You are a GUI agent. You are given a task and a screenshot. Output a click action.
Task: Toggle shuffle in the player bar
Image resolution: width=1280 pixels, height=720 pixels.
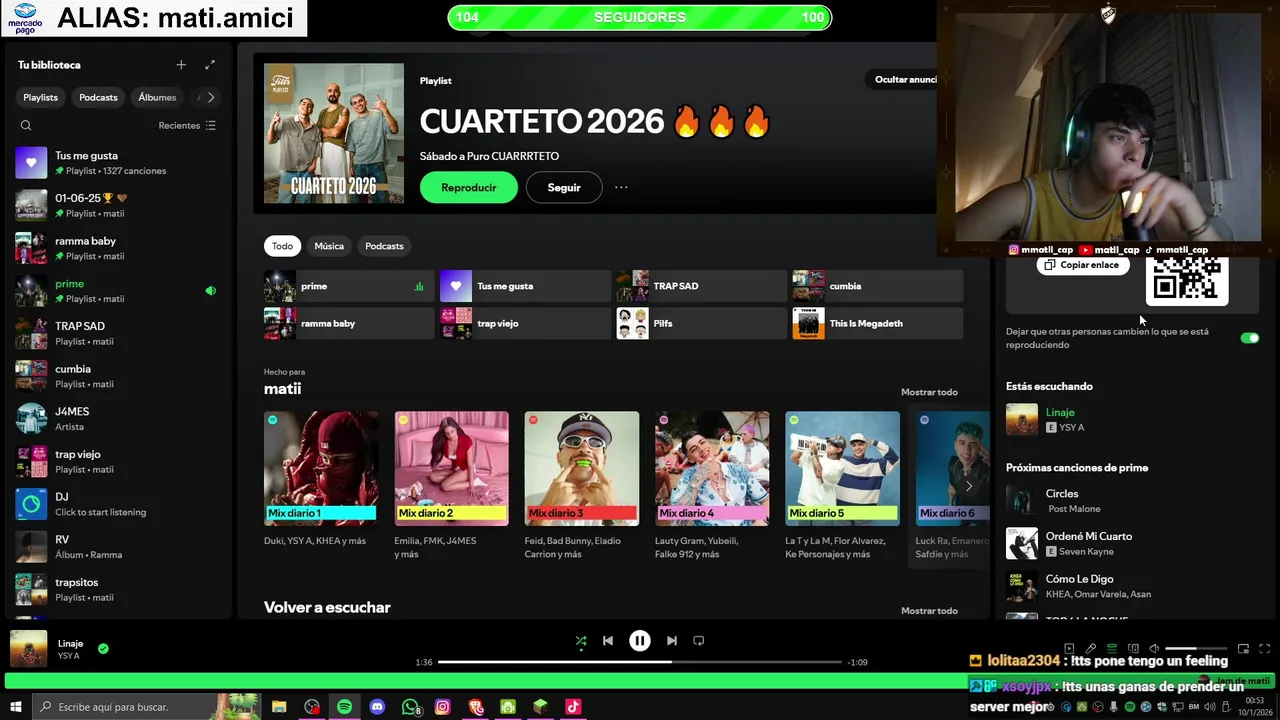(581, 641)
